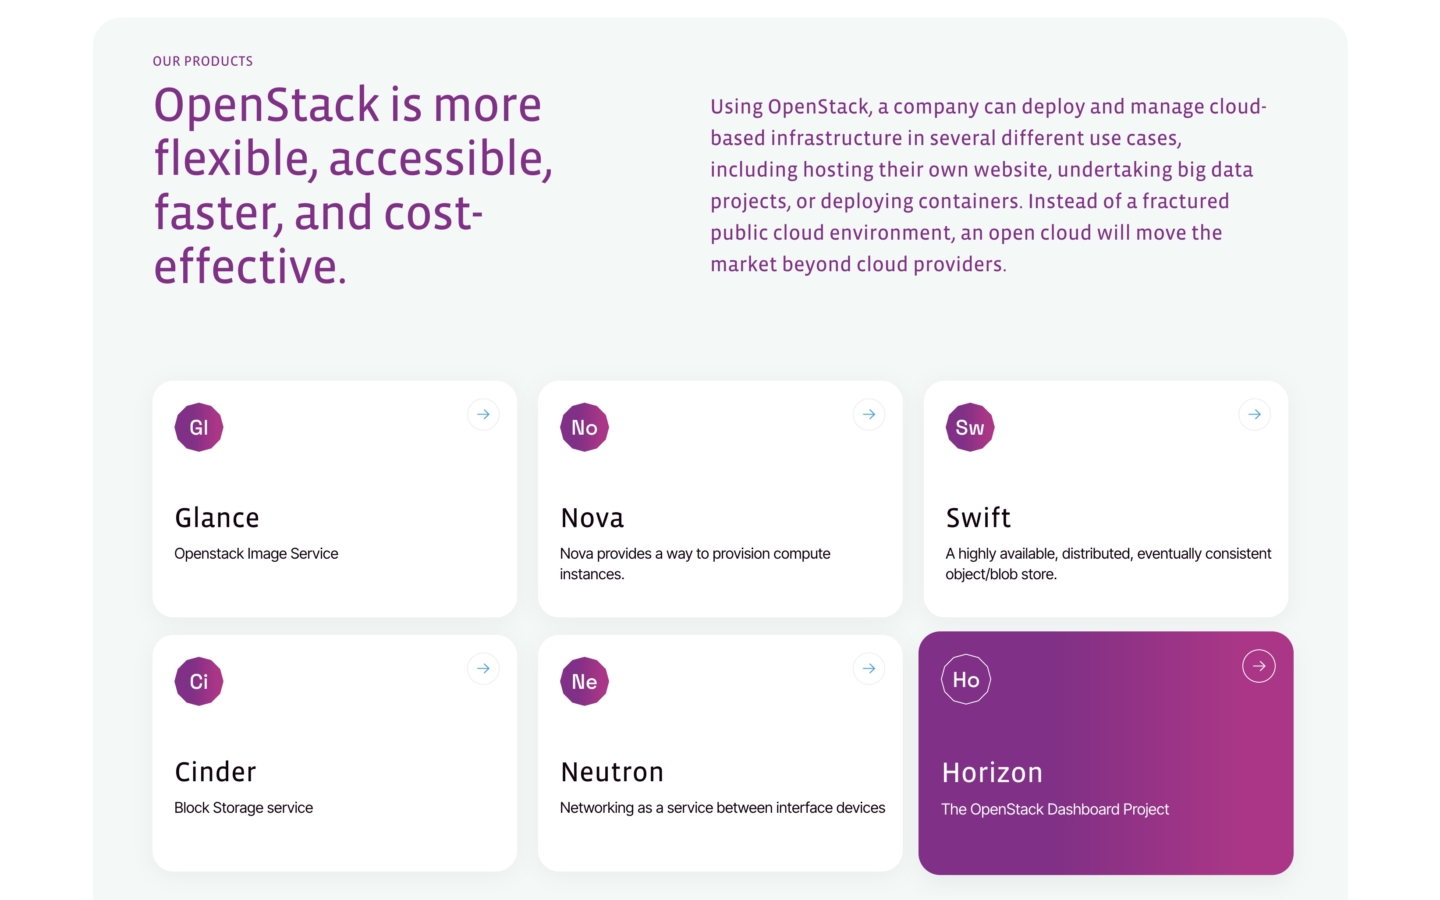This screenshot has height=900, width=1440.
Task: Click the No badge icon on Nova card
Action: (x=584, y=427)
